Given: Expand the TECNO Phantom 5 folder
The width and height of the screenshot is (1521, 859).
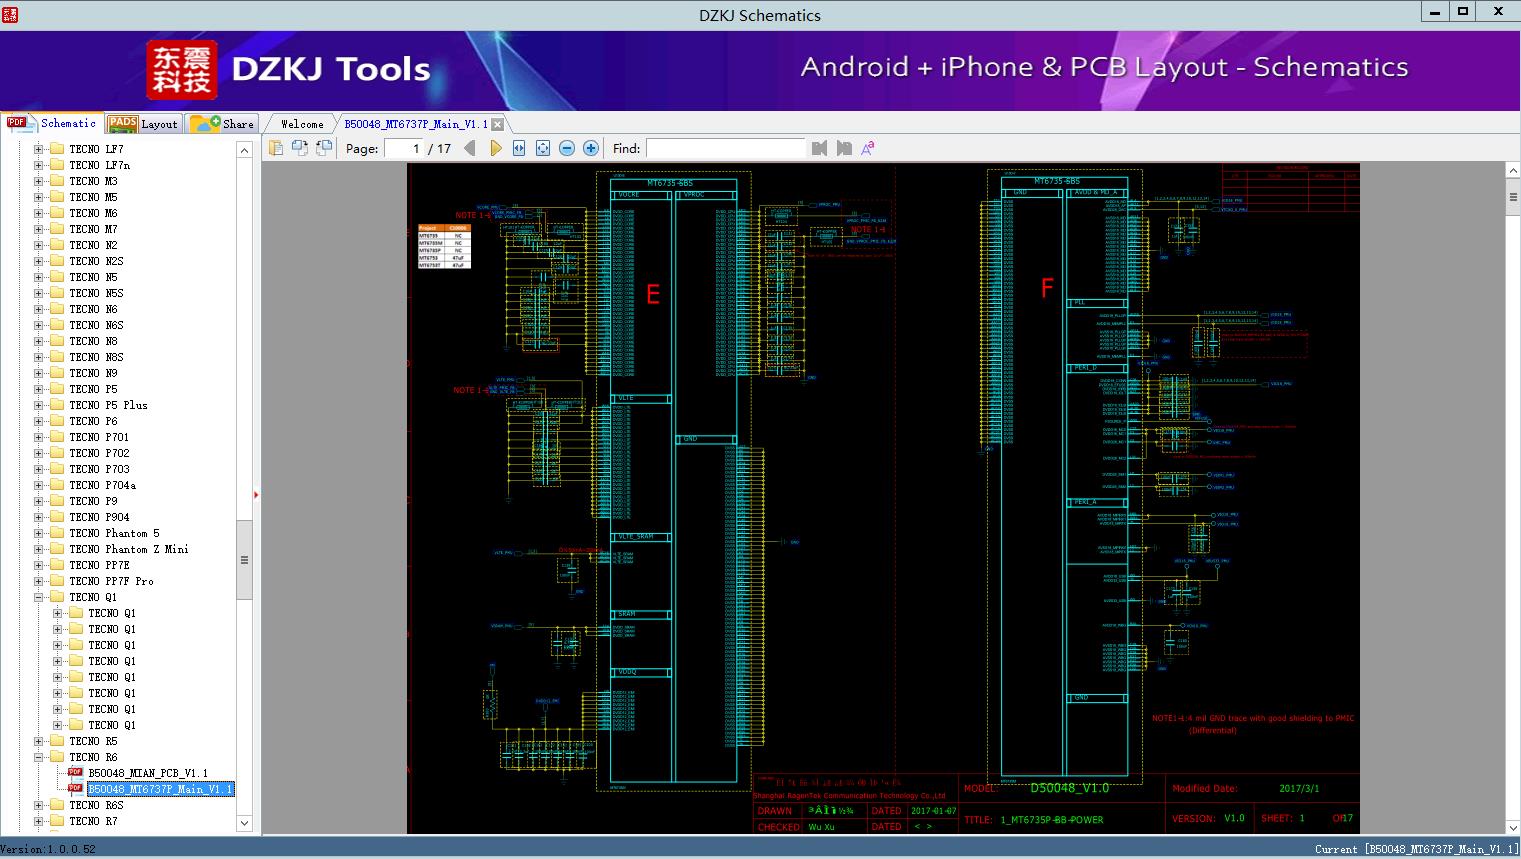Looking at the screenshot, I should (x=39, y=533).
